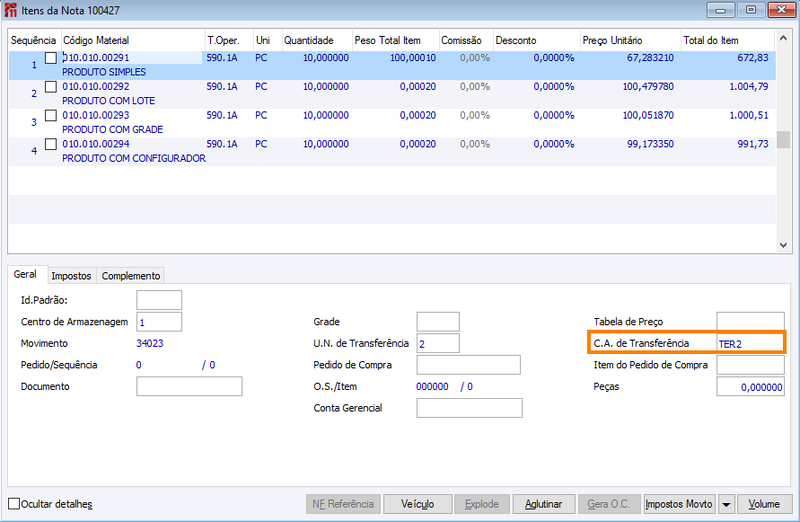Click the Impostos Movto button
Screen dimensions: 800x522
coord(679,504)
